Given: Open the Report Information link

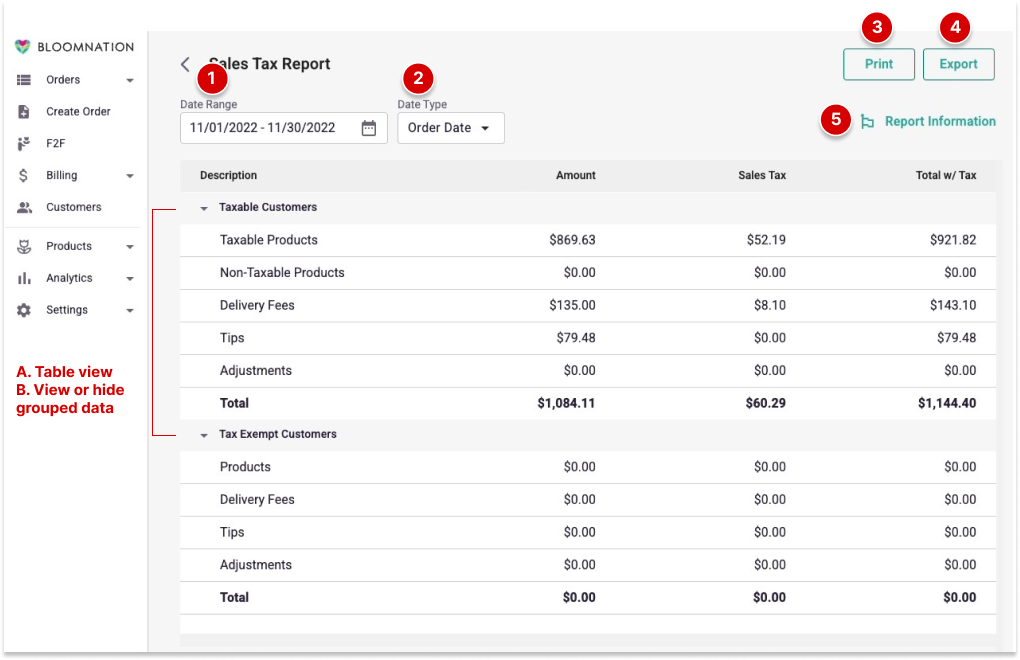Looking at the screenshot, I should click(939, 122).
